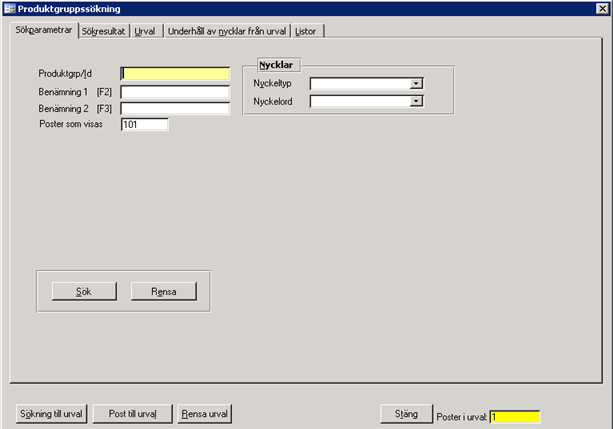Click the Post till urval button
613x429 pixels.
click(132, 413)
